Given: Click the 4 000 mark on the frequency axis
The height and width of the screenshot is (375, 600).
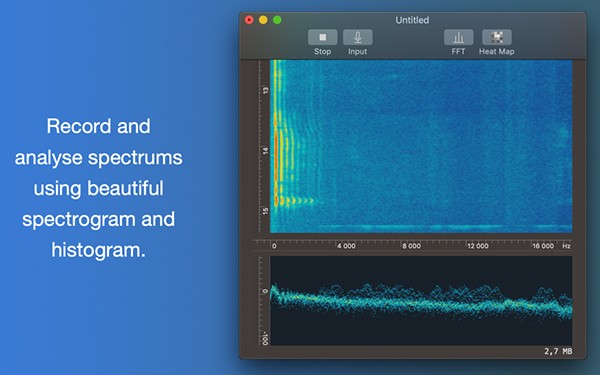Looking at the screenshot, I should 346,246.
